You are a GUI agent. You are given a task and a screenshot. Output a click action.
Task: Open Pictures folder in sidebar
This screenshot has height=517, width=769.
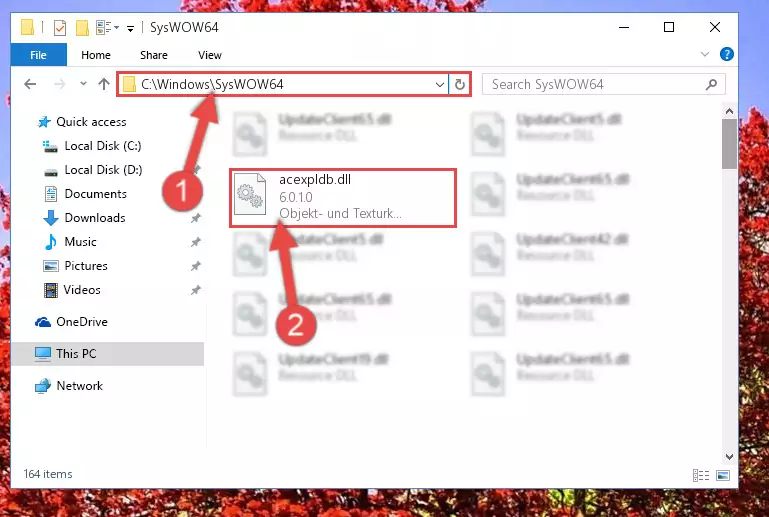coord(86,266)
